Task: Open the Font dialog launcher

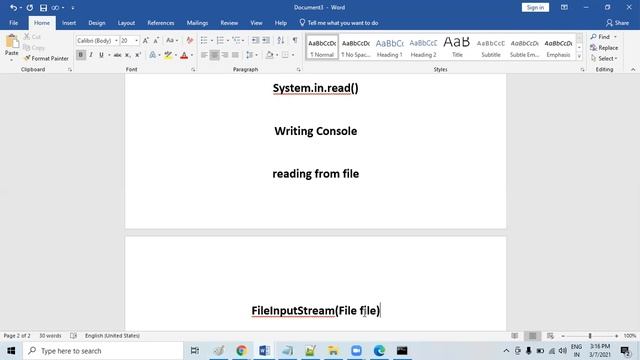Action: pos(193,70)
